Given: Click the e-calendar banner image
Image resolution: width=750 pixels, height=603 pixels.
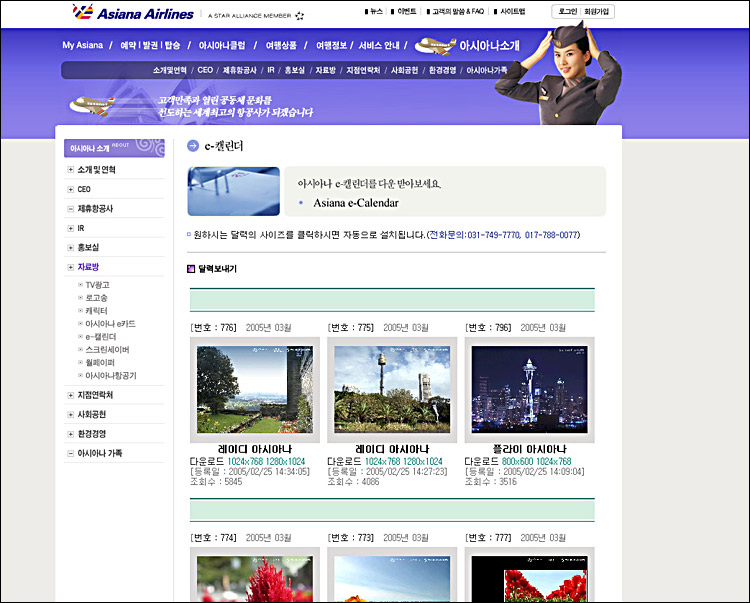Looking at the screenshot, I should (x=233, y=191).
